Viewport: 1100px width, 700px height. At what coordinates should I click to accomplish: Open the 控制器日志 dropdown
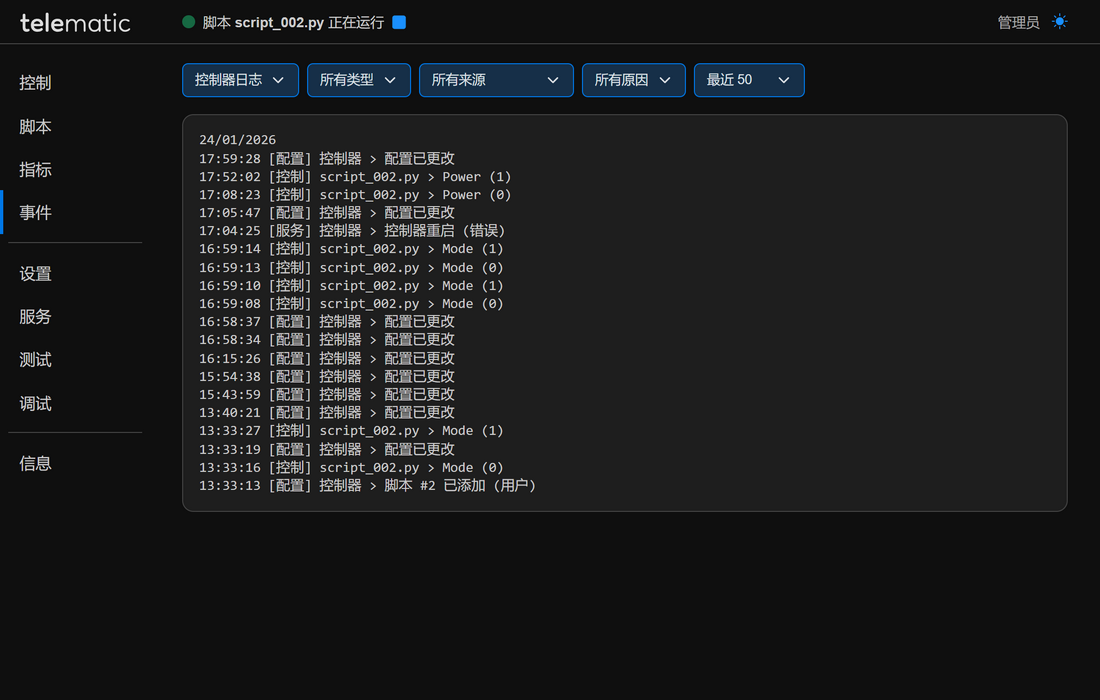240,80
